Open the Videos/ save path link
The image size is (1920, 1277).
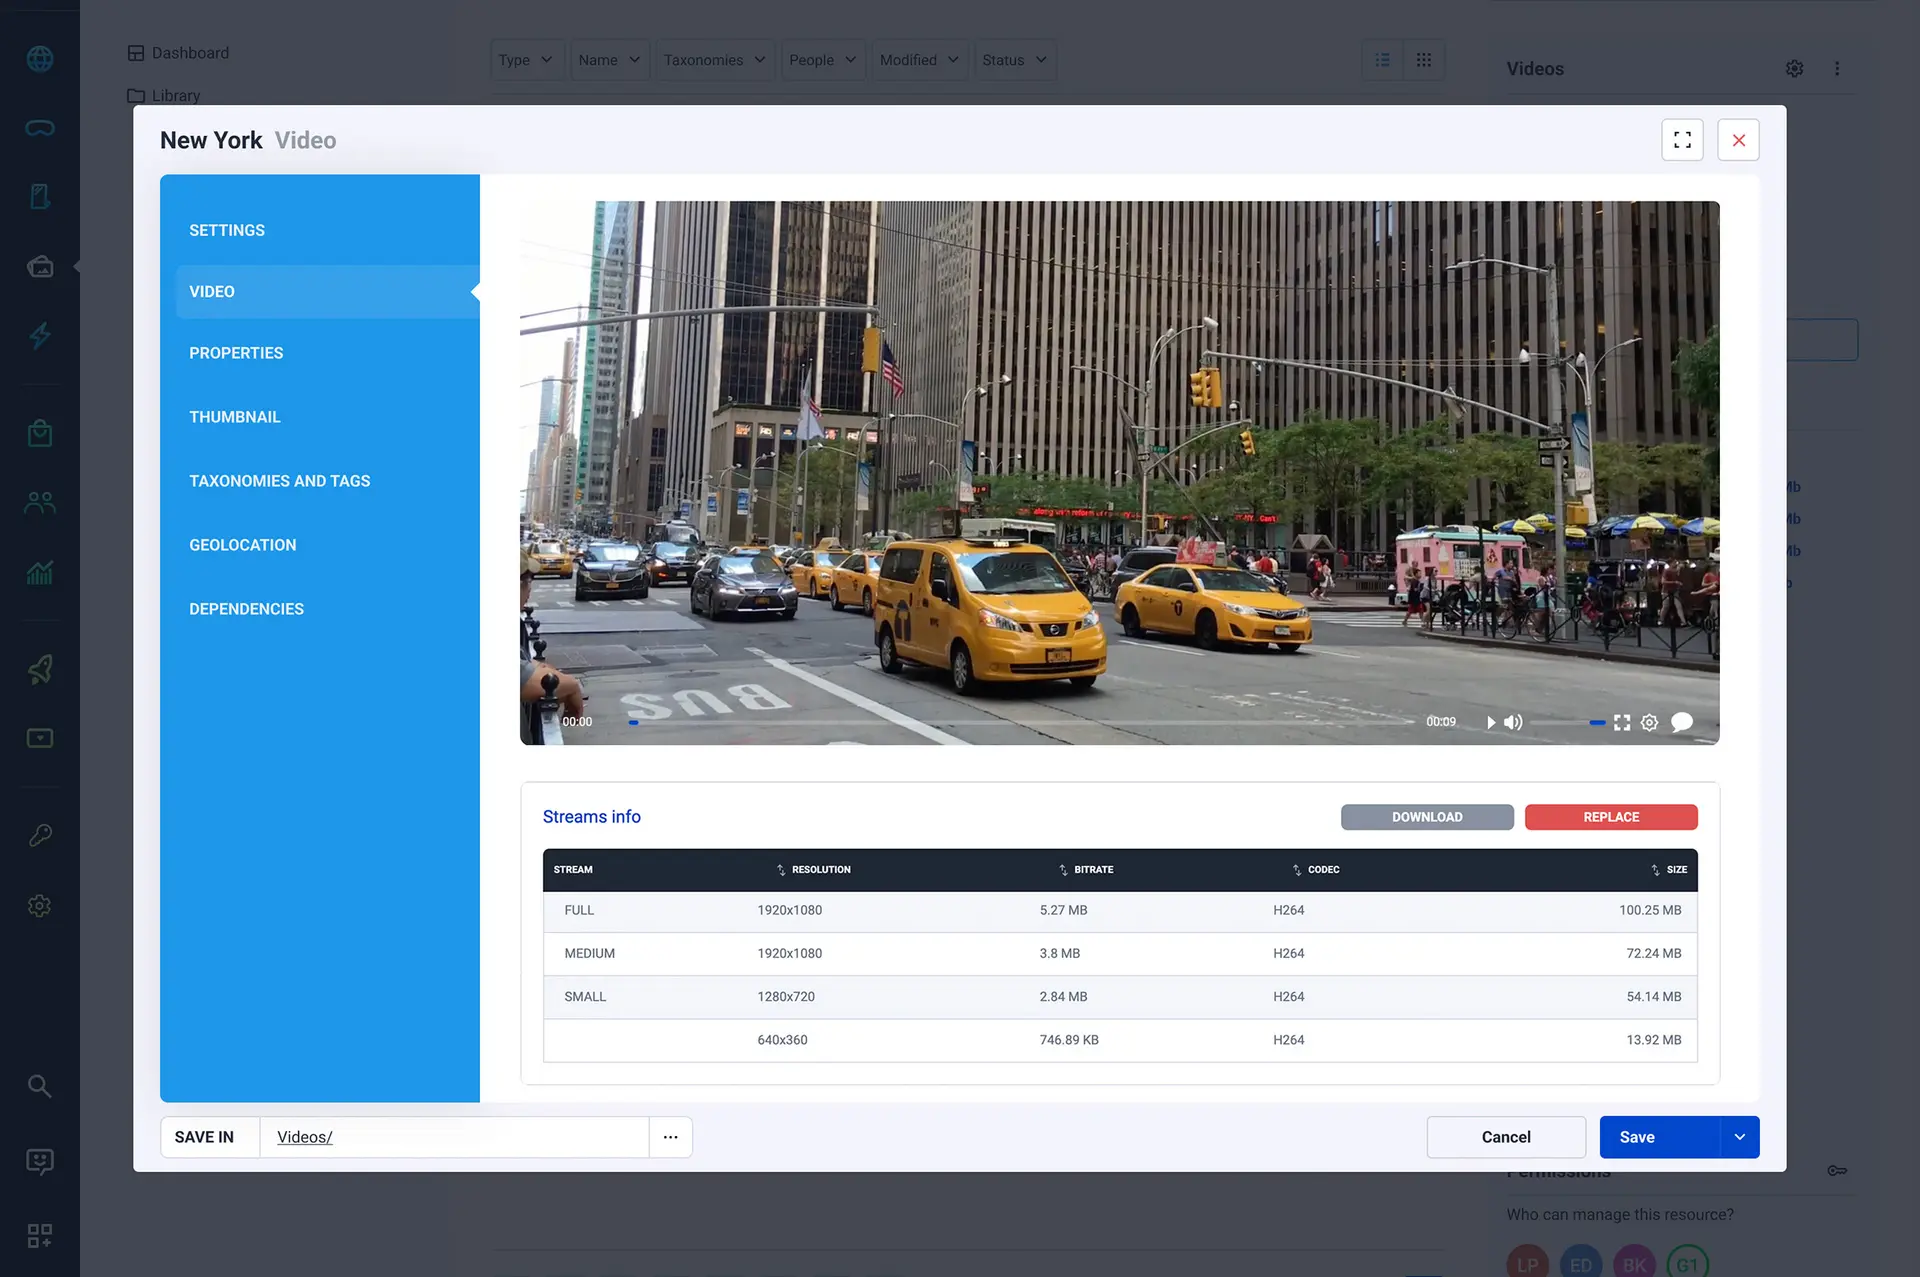click(x=305, y=1137)
